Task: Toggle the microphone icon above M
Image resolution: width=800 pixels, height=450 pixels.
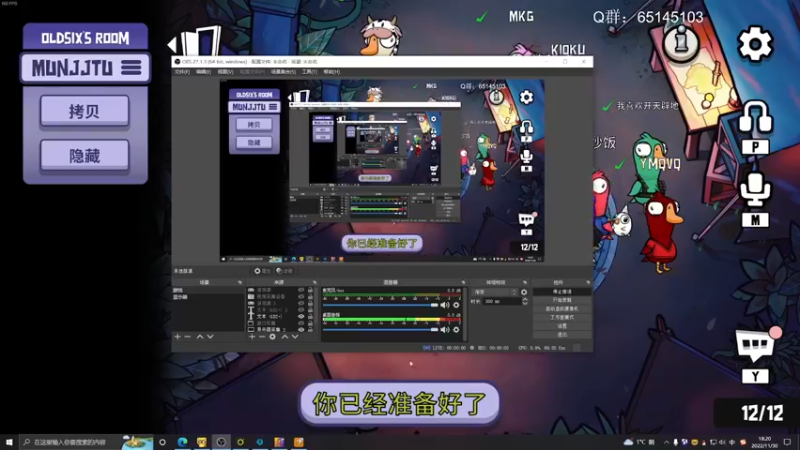Action: coord(755,190)
